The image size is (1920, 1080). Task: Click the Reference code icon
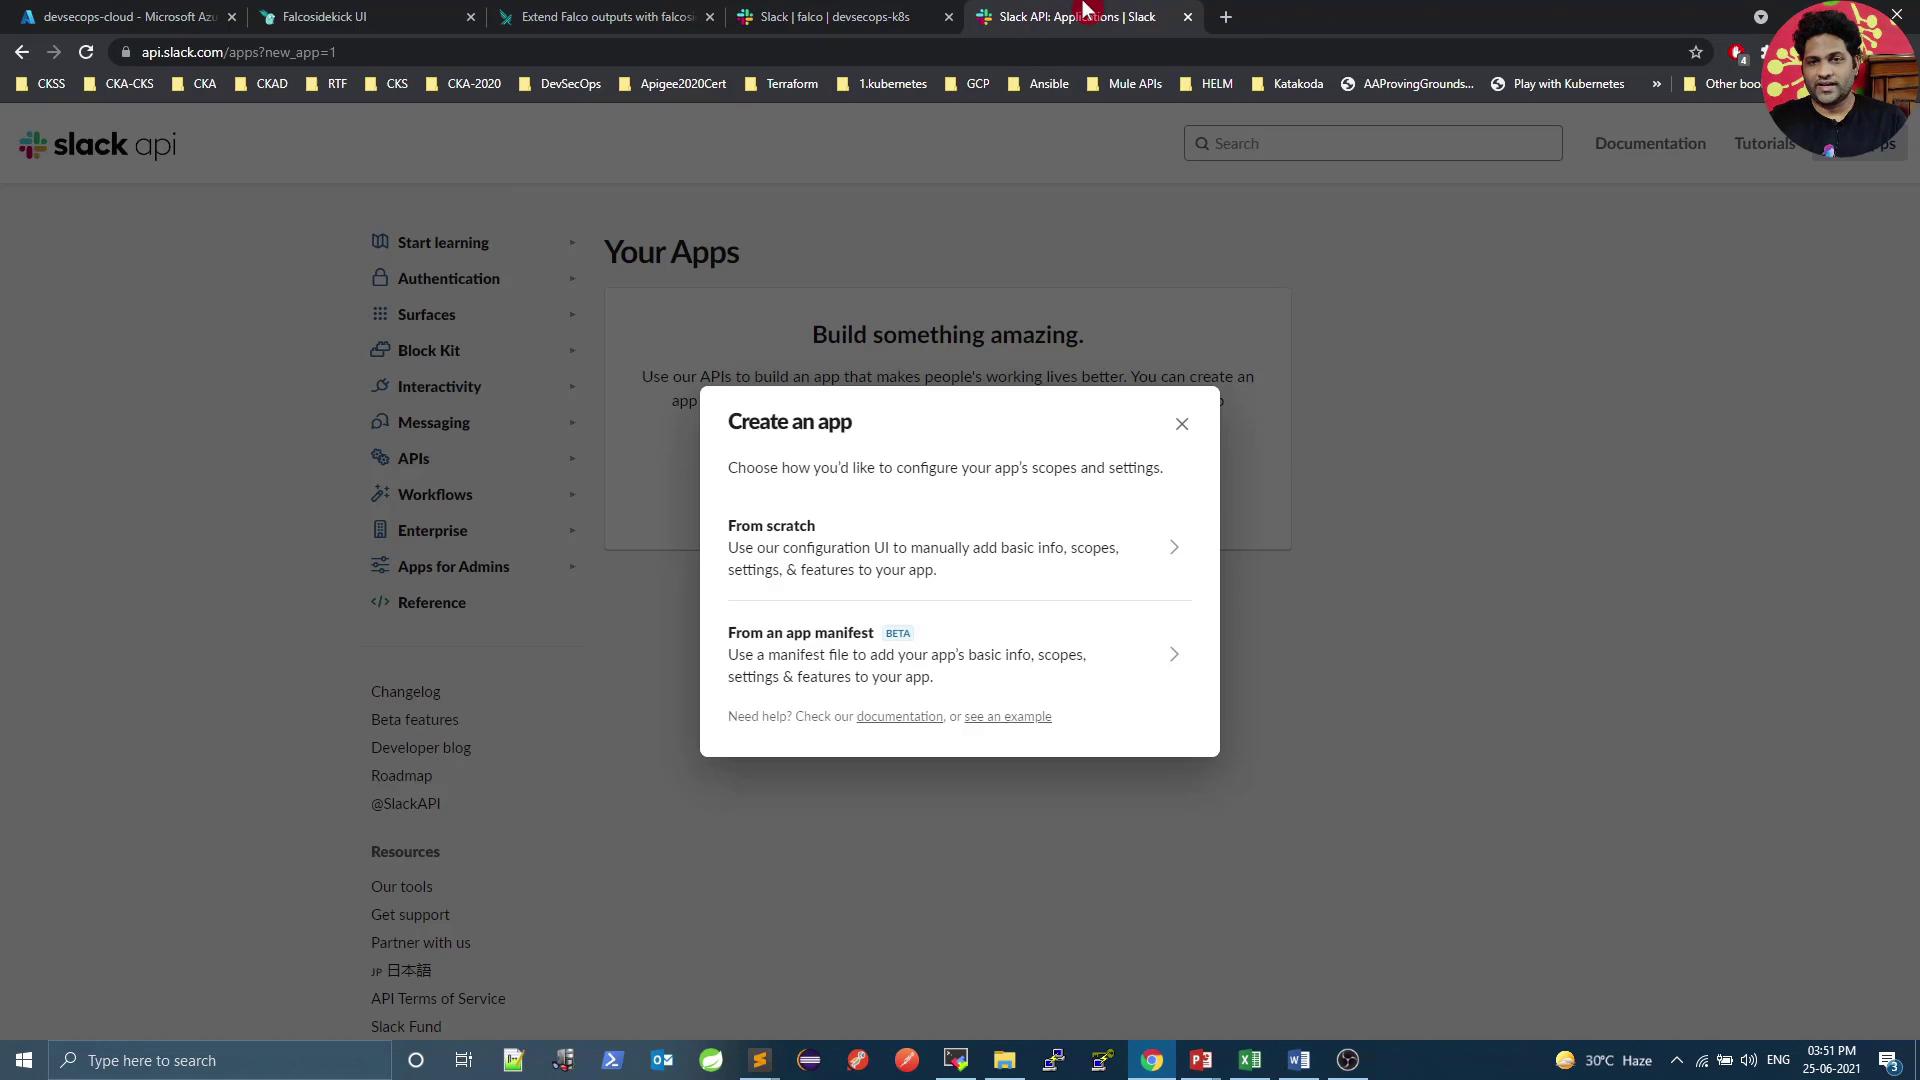coord(380,602)
